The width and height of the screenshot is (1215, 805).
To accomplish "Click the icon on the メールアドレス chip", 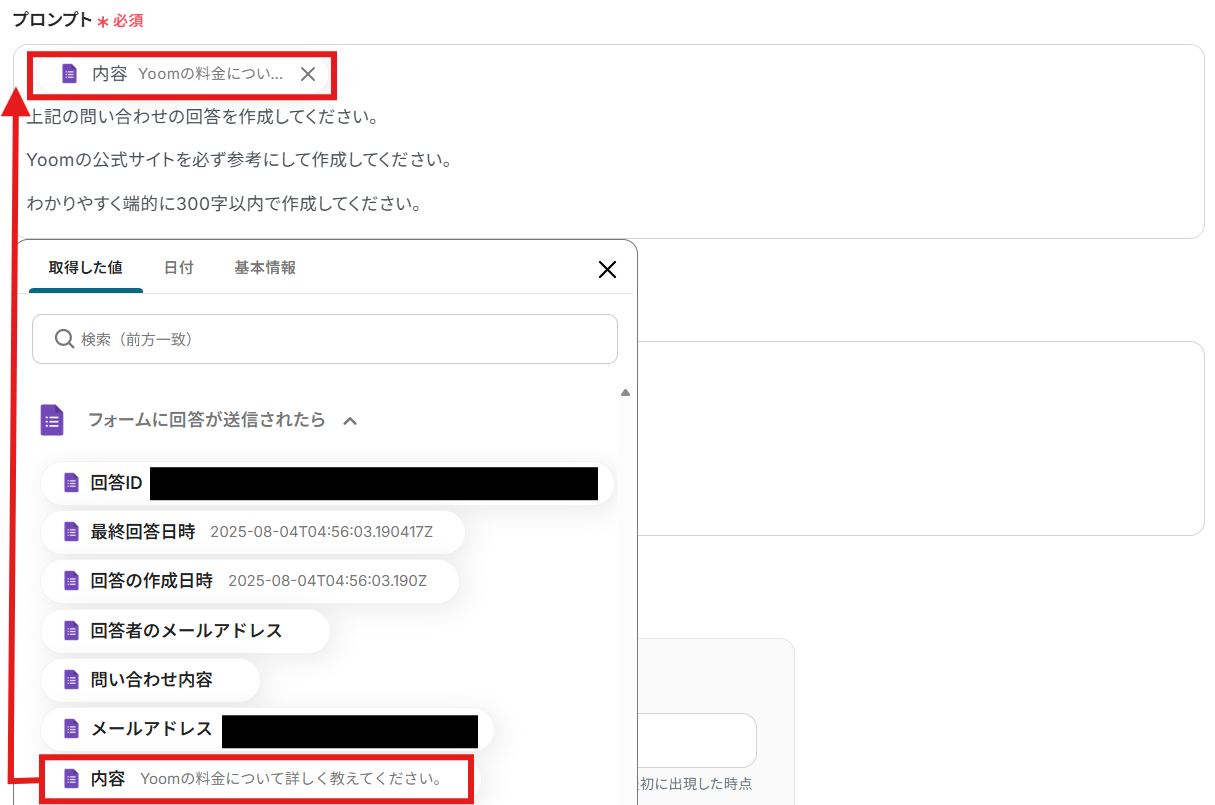I will point(71,729).
